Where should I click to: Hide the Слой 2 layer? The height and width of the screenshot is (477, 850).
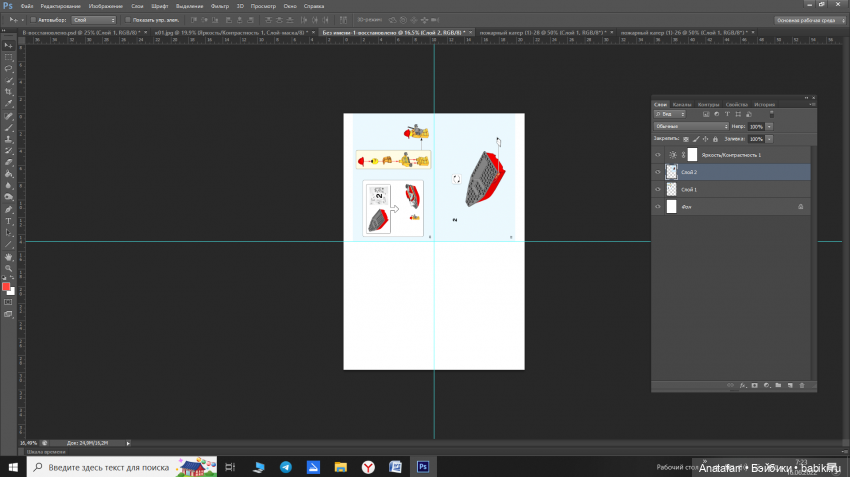click(x=657, y=172)
